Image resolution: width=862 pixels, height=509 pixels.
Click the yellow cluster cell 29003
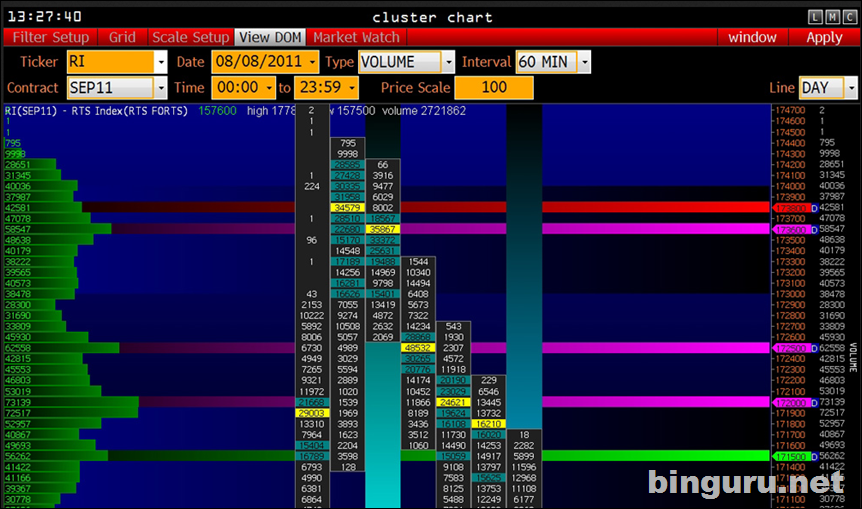coord(312,413)
